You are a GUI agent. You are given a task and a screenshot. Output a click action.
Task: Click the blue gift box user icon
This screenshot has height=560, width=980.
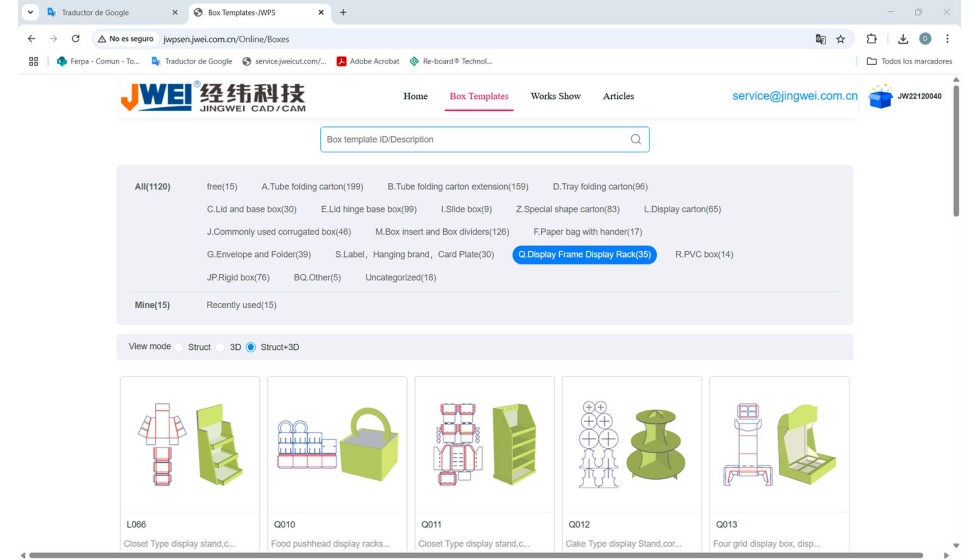pos(881,96)
